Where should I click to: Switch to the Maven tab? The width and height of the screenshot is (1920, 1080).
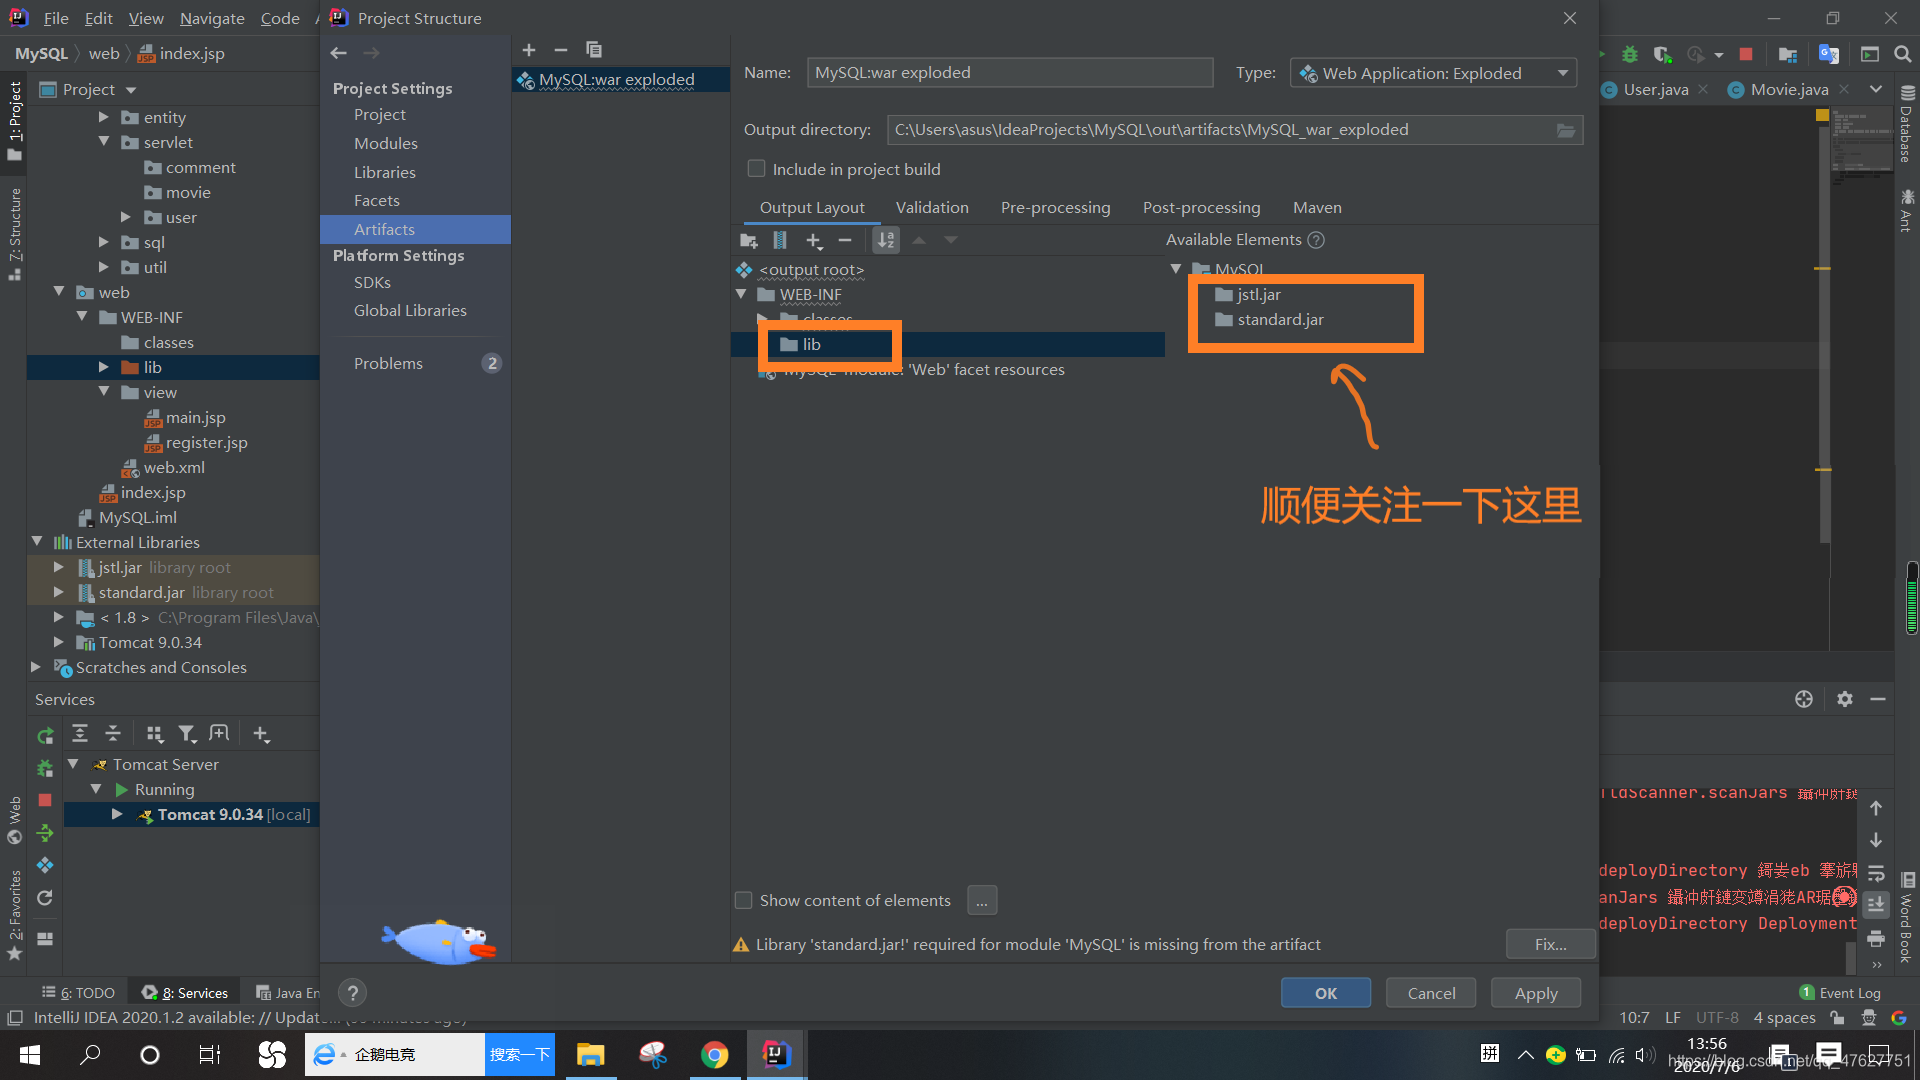coord(1317,207)
